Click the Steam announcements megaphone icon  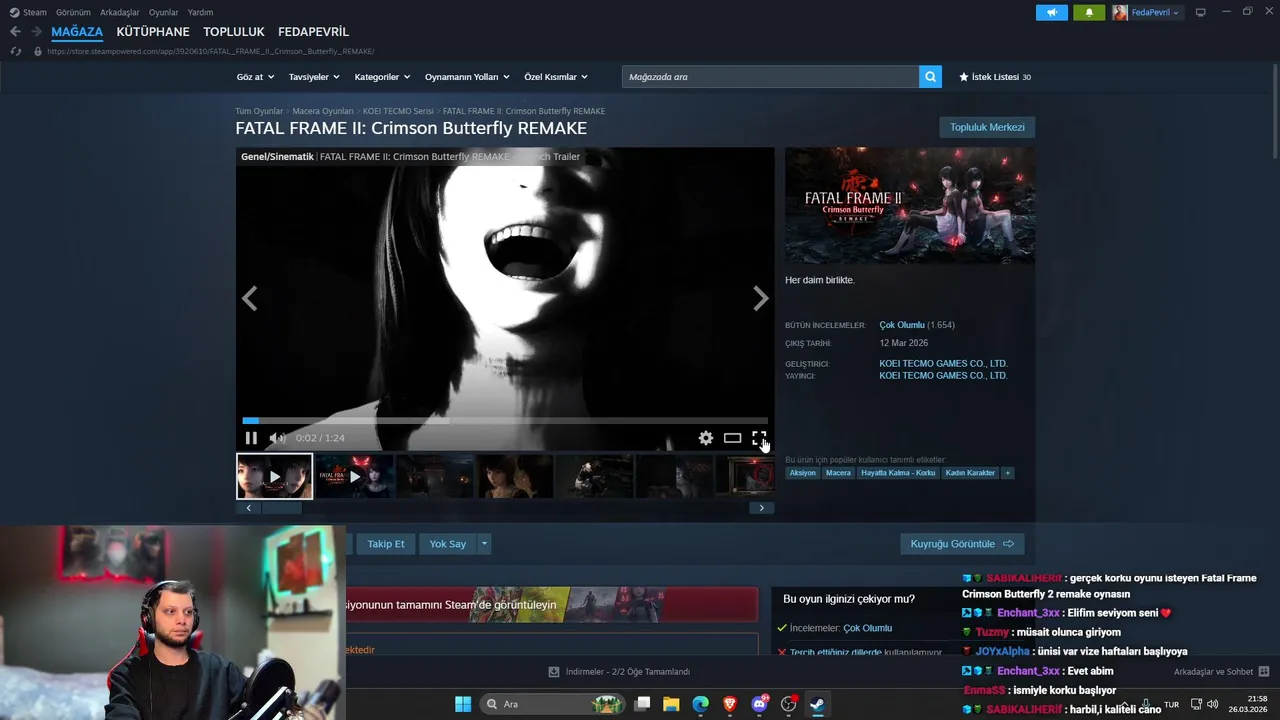coord(1051,12)
